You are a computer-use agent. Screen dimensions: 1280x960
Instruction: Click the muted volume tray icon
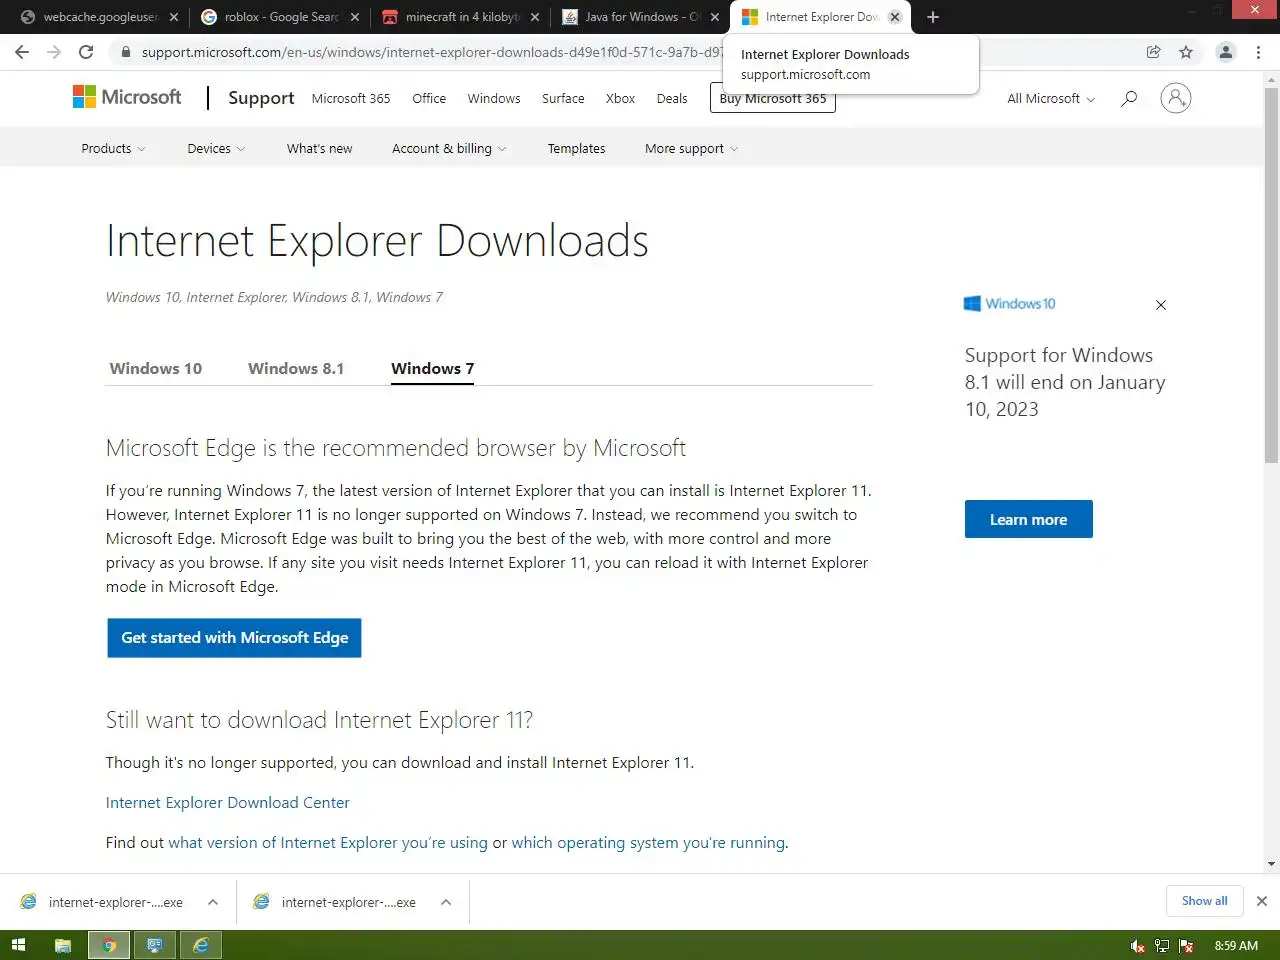[1138, 946]
